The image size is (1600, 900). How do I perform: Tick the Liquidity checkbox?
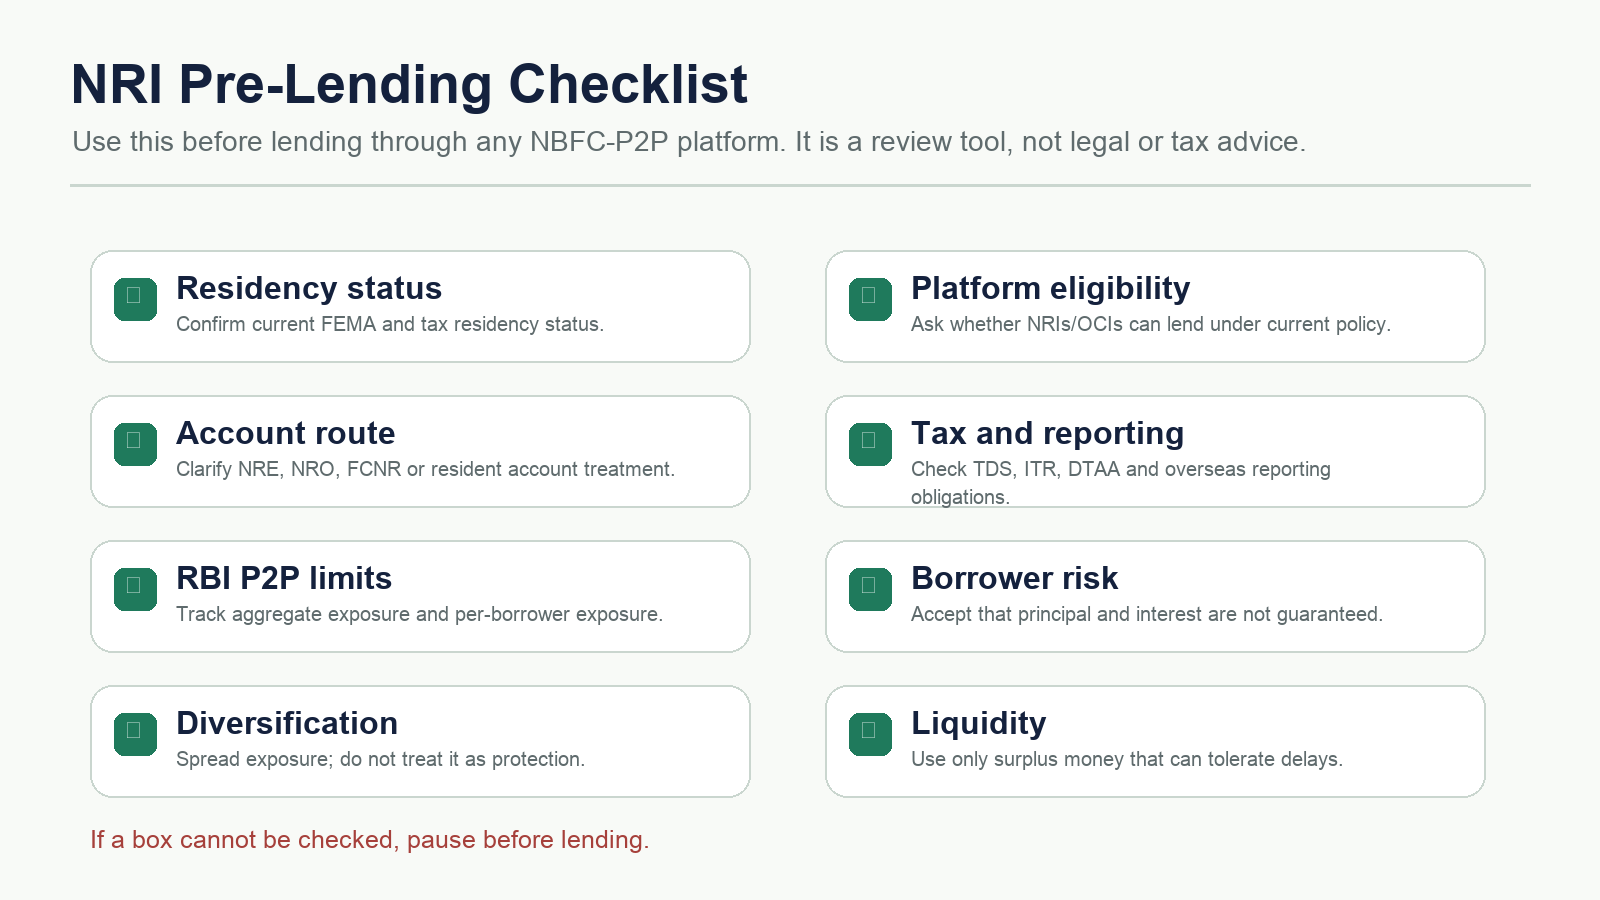pos(870,734)
